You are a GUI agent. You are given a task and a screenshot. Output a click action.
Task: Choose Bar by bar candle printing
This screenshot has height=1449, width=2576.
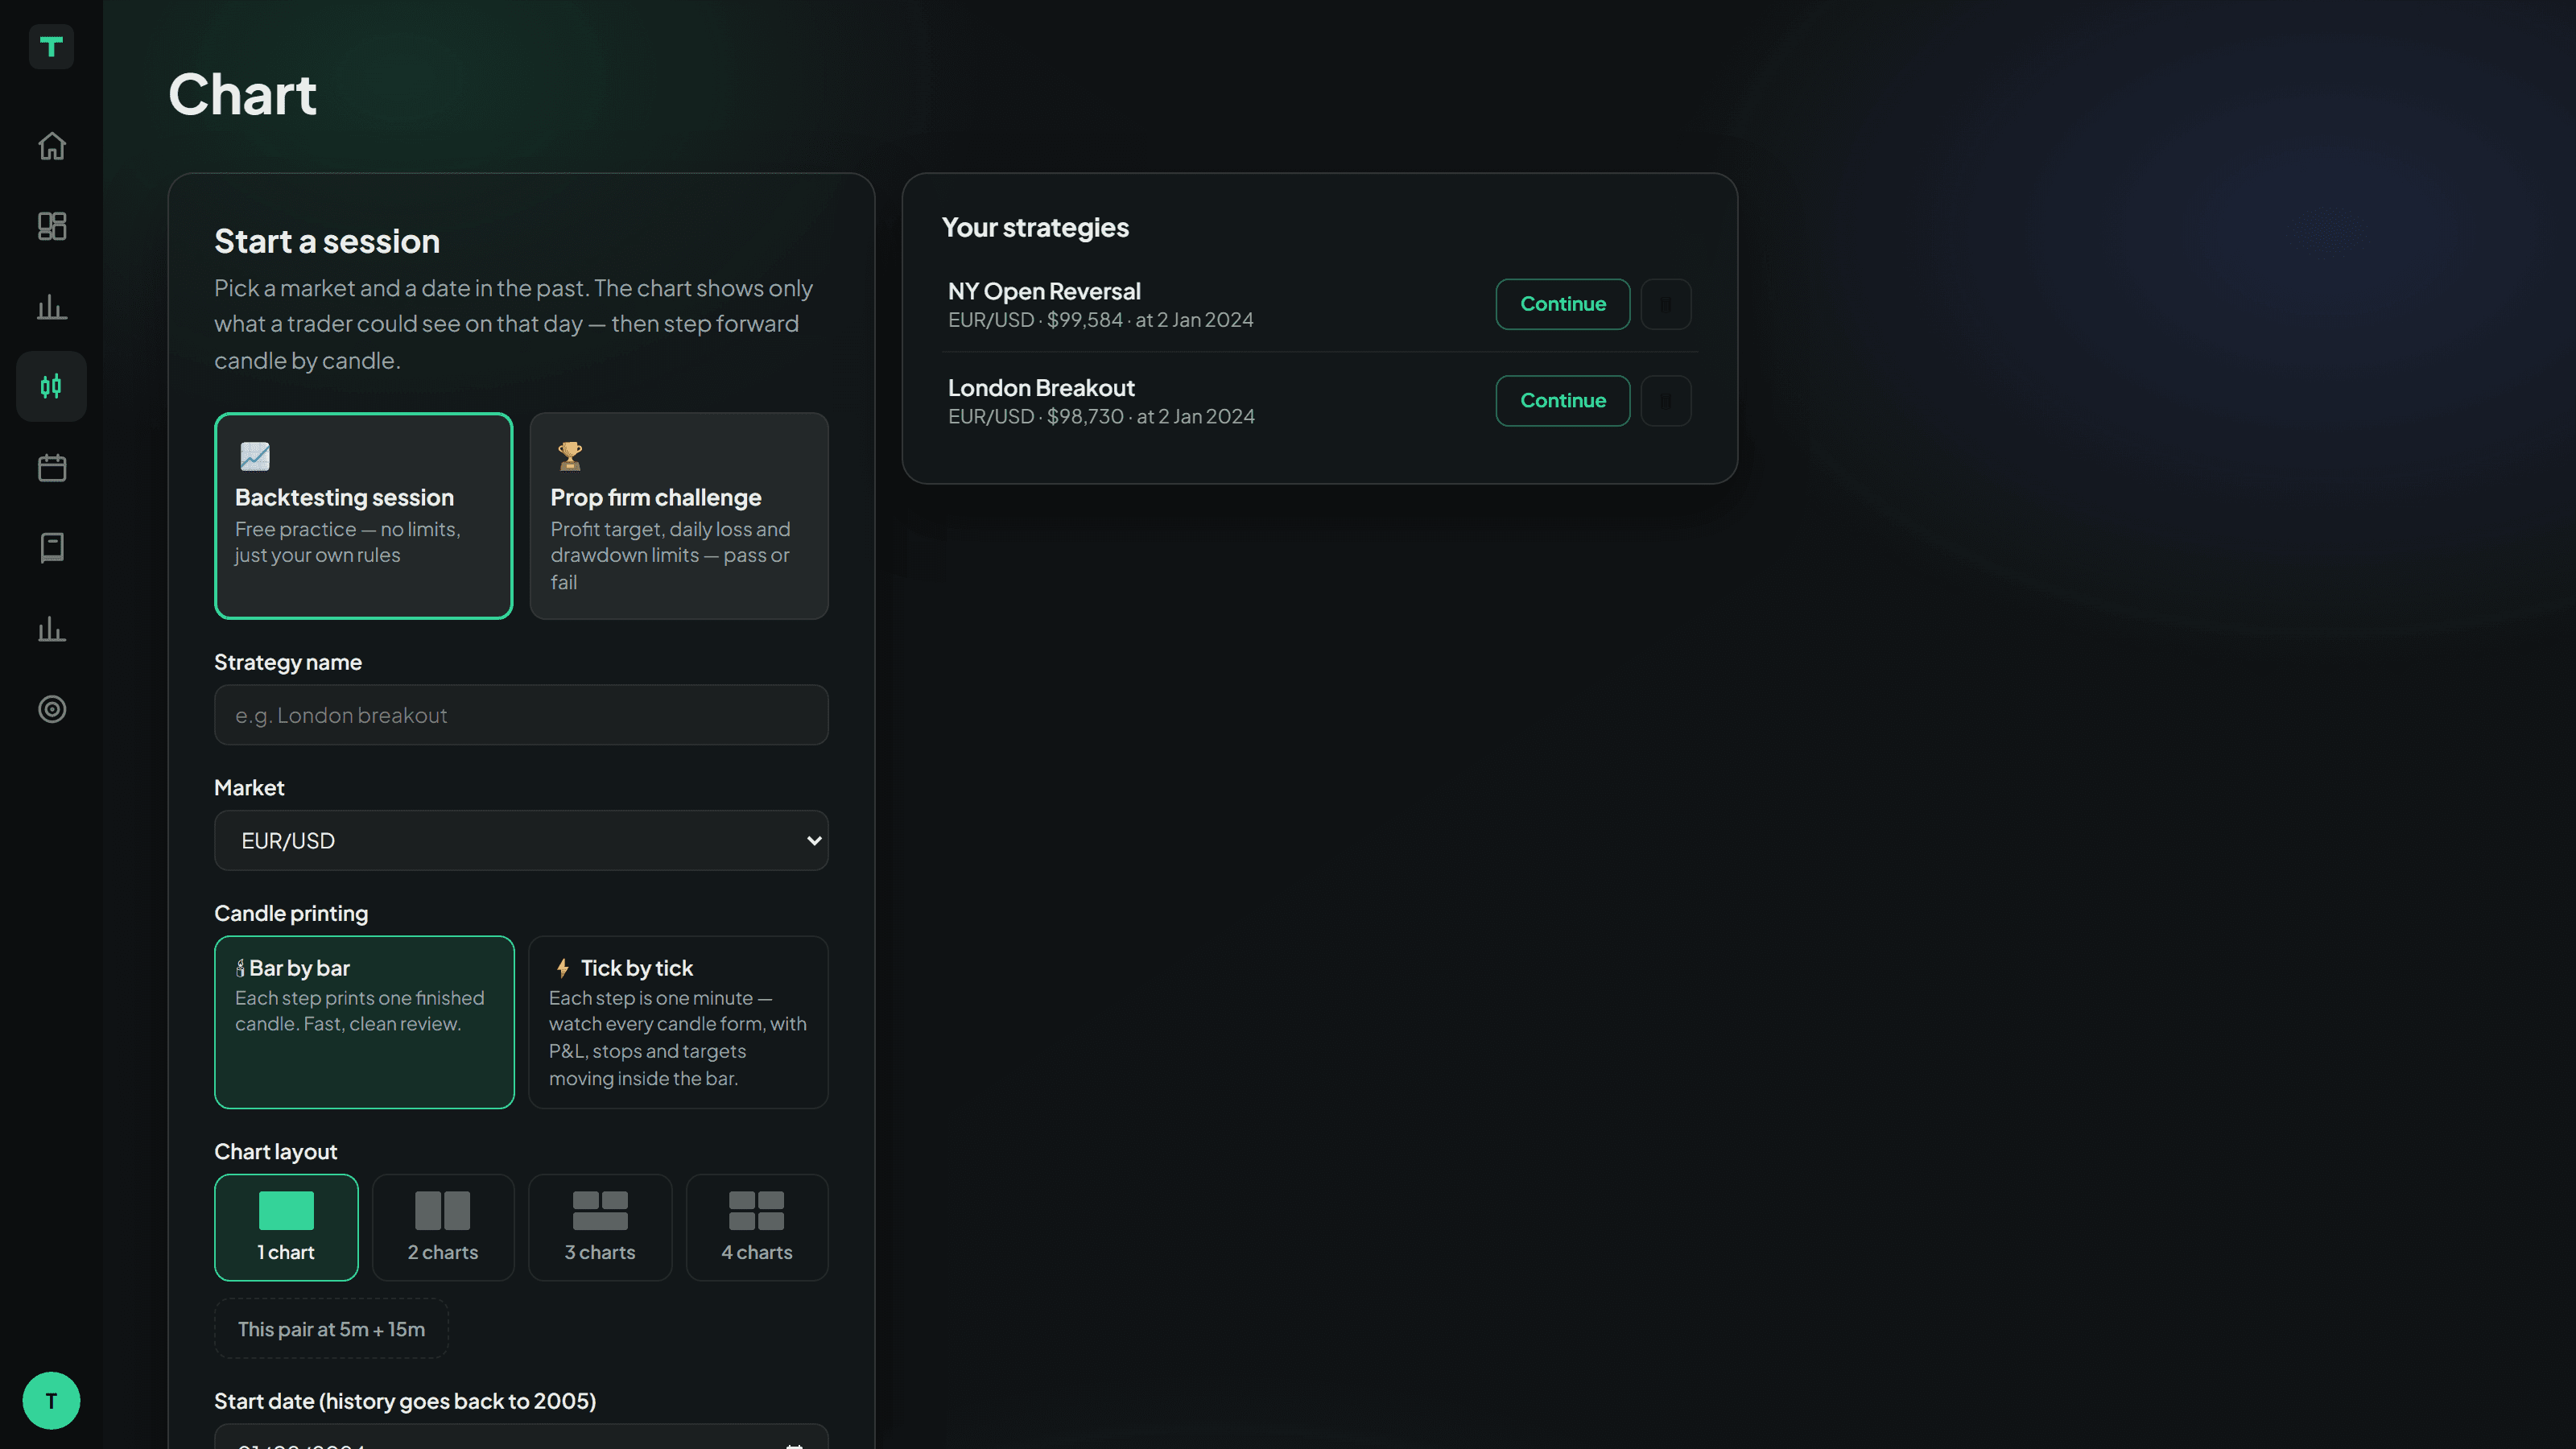364,1022
